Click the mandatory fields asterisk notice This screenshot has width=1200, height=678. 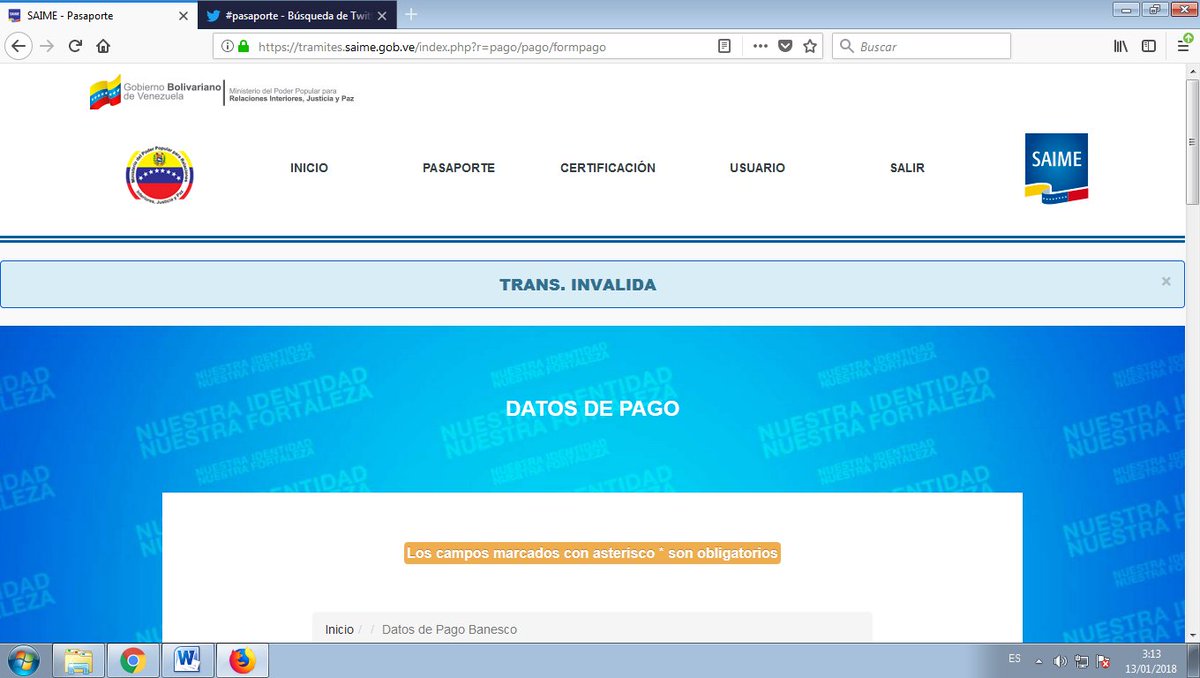point(592,553)
